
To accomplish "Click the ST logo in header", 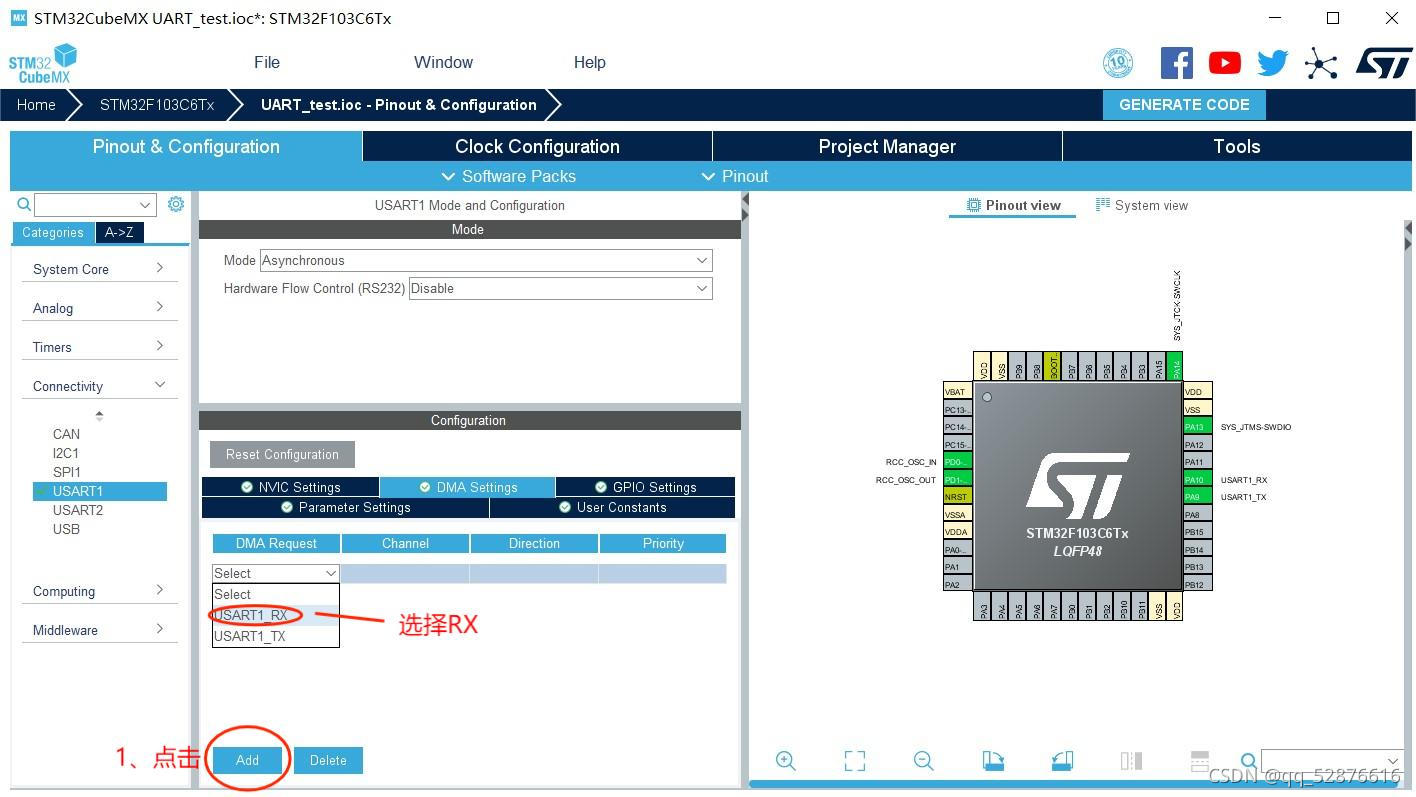I will click(1384, 62).
